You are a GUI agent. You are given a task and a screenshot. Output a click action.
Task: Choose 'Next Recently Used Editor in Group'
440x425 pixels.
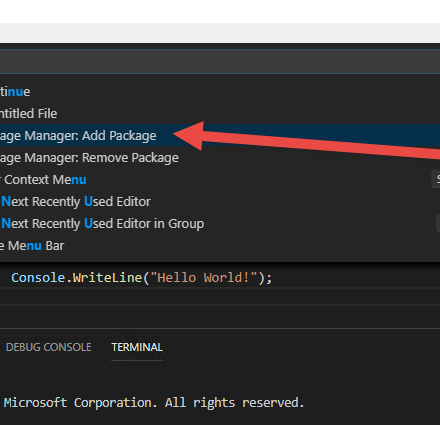(x=220, y=224)
